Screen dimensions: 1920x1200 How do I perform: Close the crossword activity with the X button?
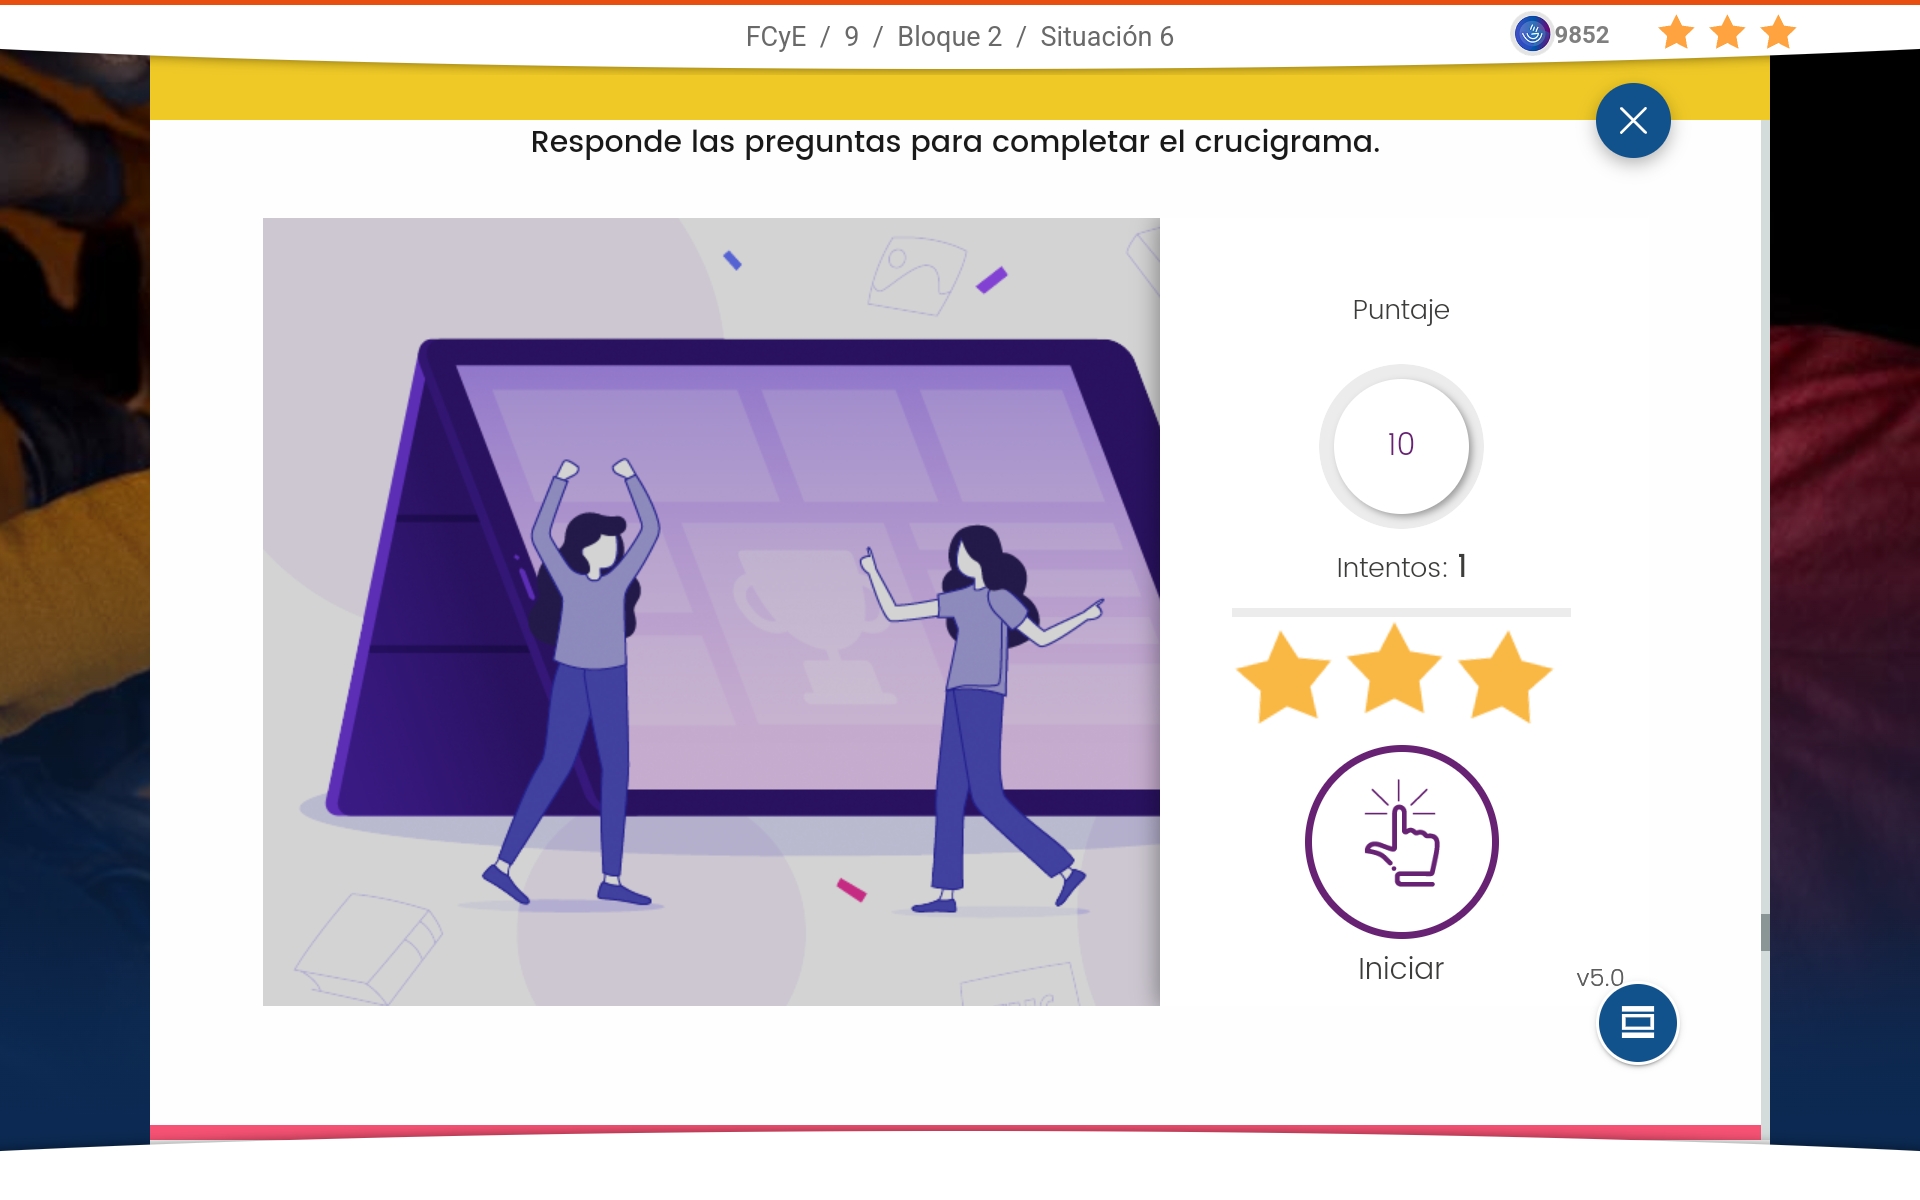pyautogui.click(x=1633, y=121)
